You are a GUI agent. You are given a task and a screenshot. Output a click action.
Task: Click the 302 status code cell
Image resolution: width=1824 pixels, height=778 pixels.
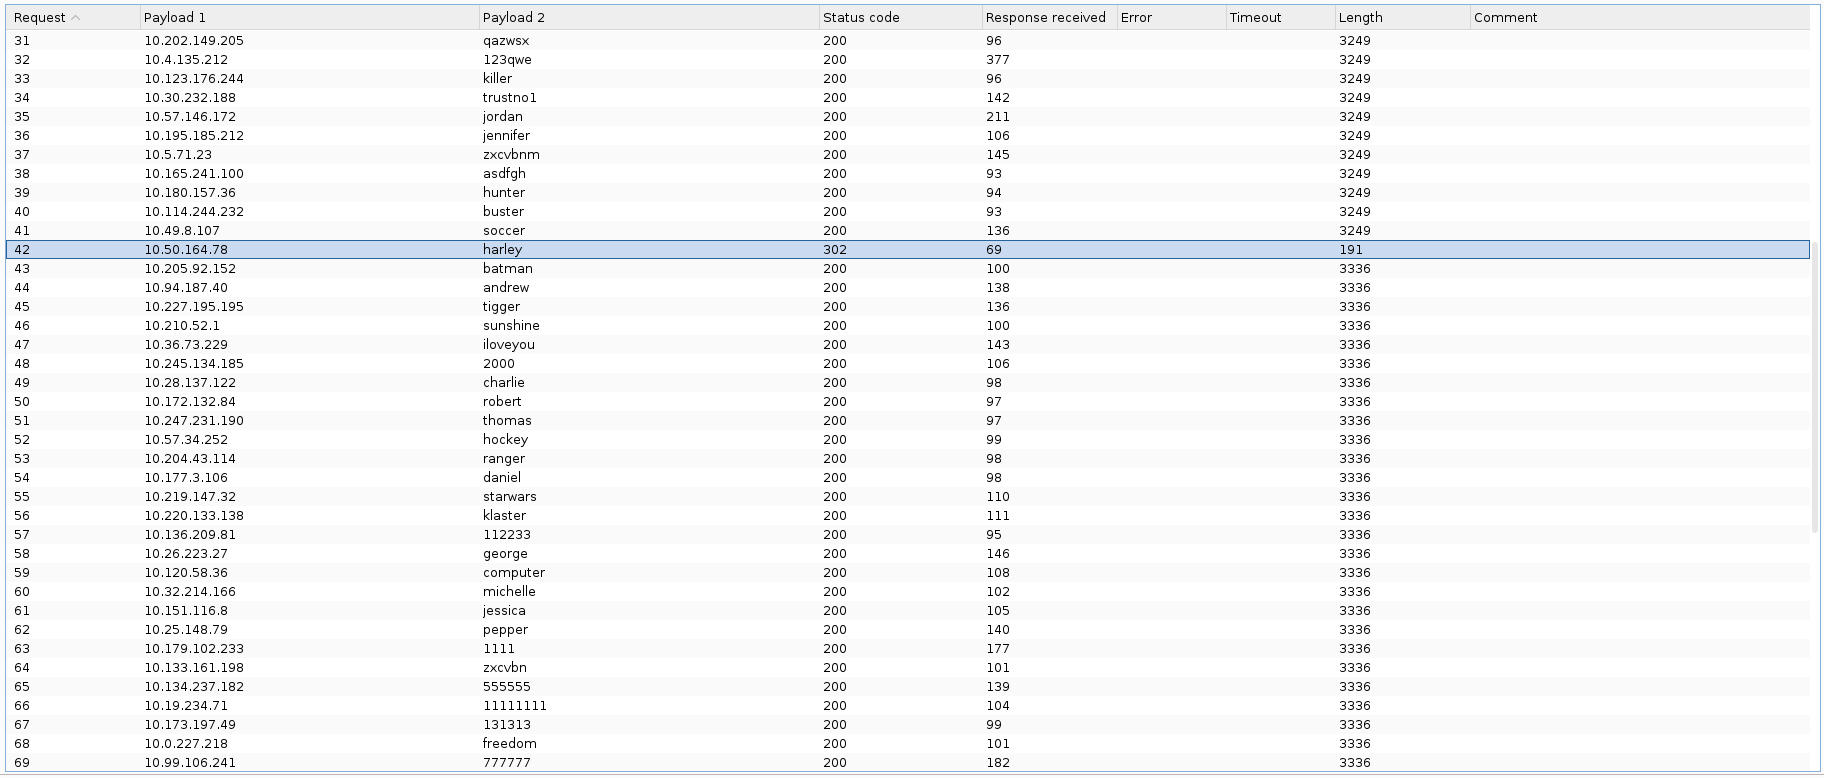834,250
